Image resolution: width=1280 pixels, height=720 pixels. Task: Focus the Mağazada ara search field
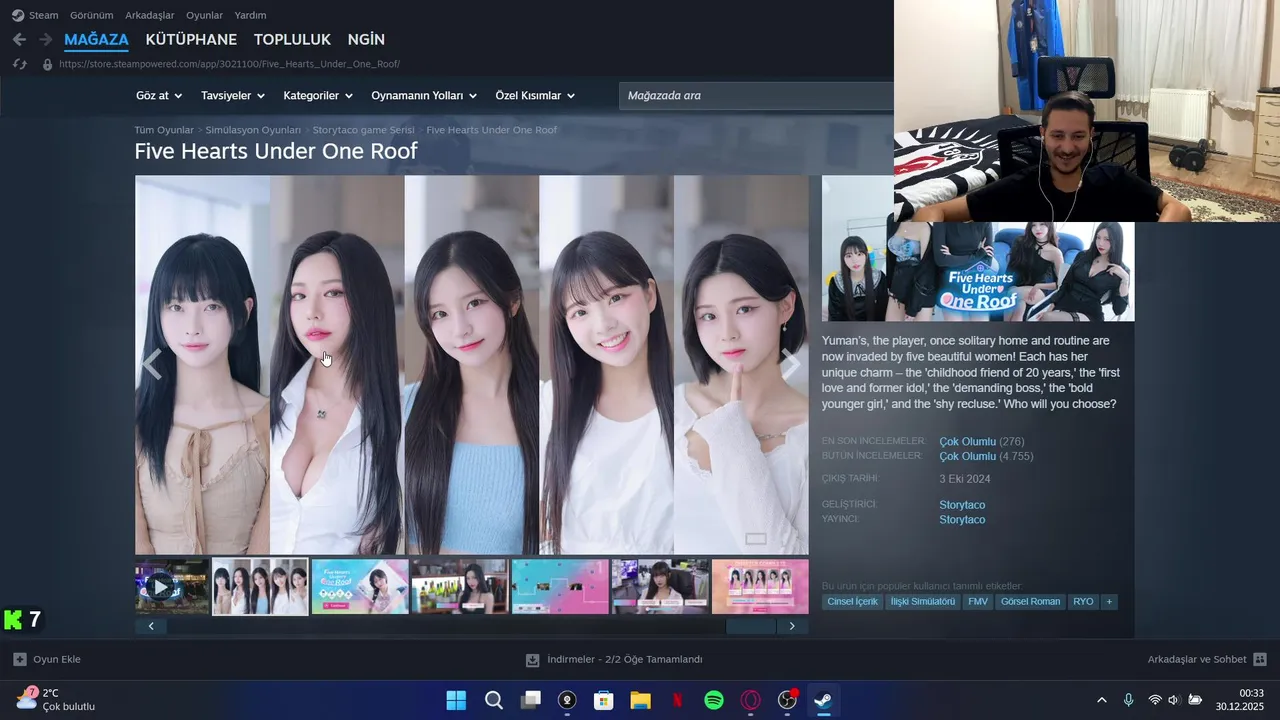pos(756,96)
